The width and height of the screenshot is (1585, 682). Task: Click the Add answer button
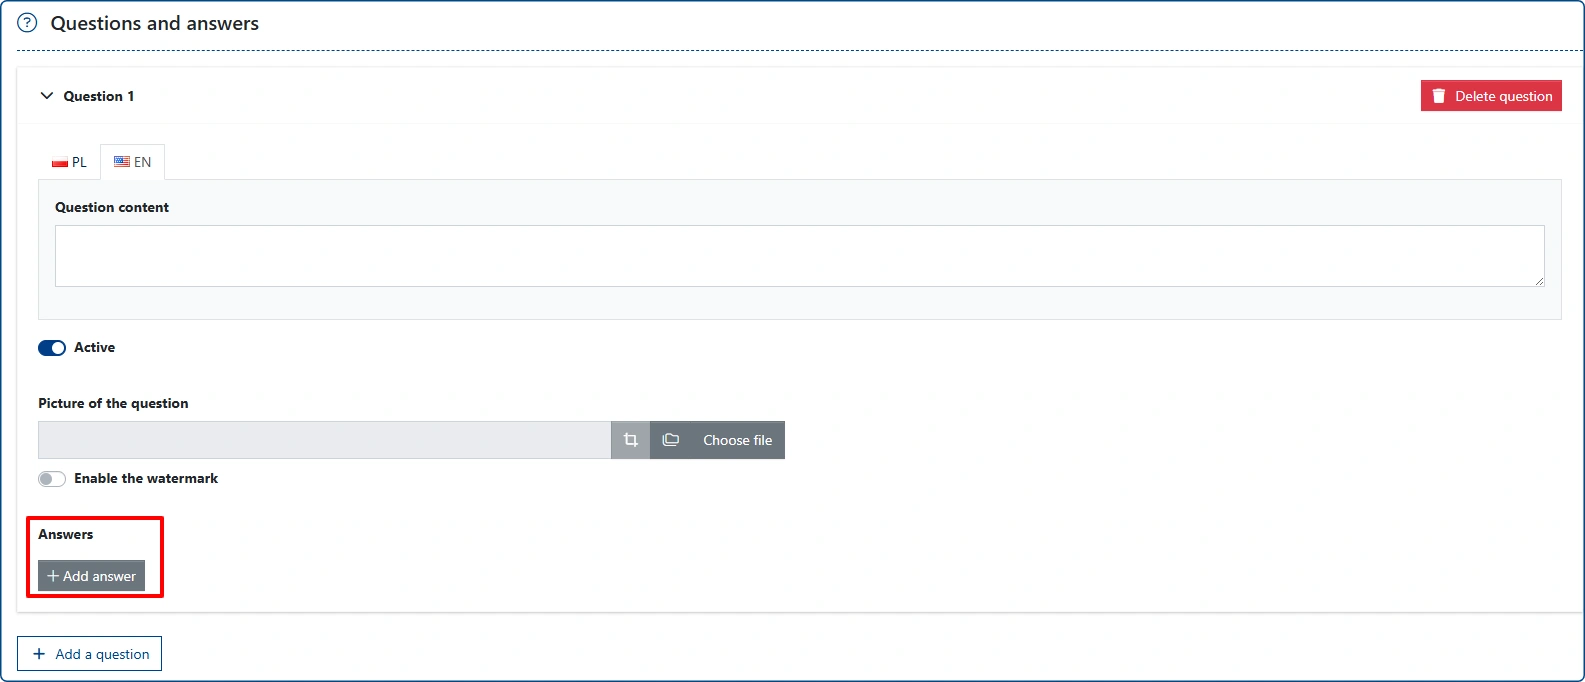click(91, 576)
